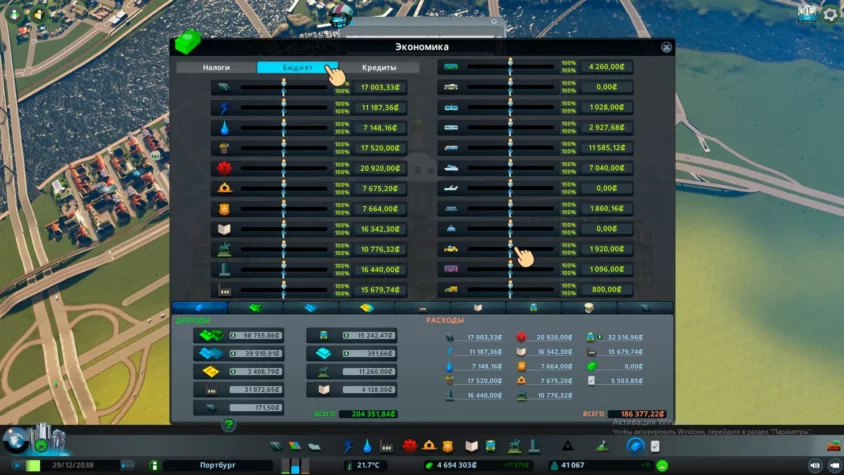Screen dimensions: 844x475
Task: Open the Public transport menu in bottom toolbar
Action: 490,446
